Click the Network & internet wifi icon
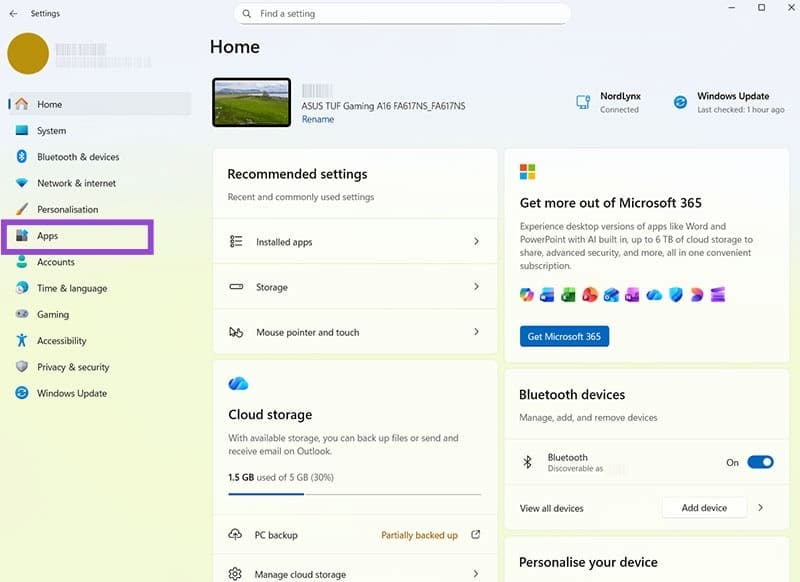The image size is (800, 582). pyautogui.click(x=22, y=183)
